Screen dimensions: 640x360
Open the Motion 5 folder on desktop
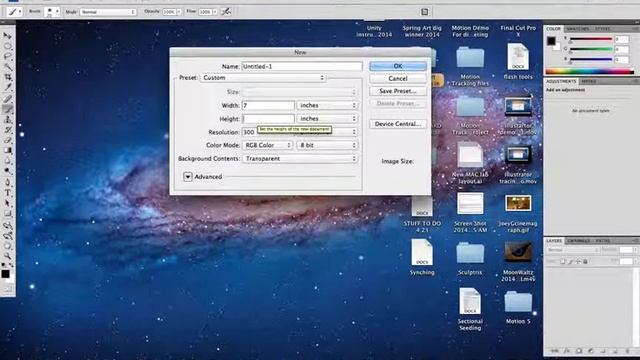pyautogui.click(x=518, y=307)
